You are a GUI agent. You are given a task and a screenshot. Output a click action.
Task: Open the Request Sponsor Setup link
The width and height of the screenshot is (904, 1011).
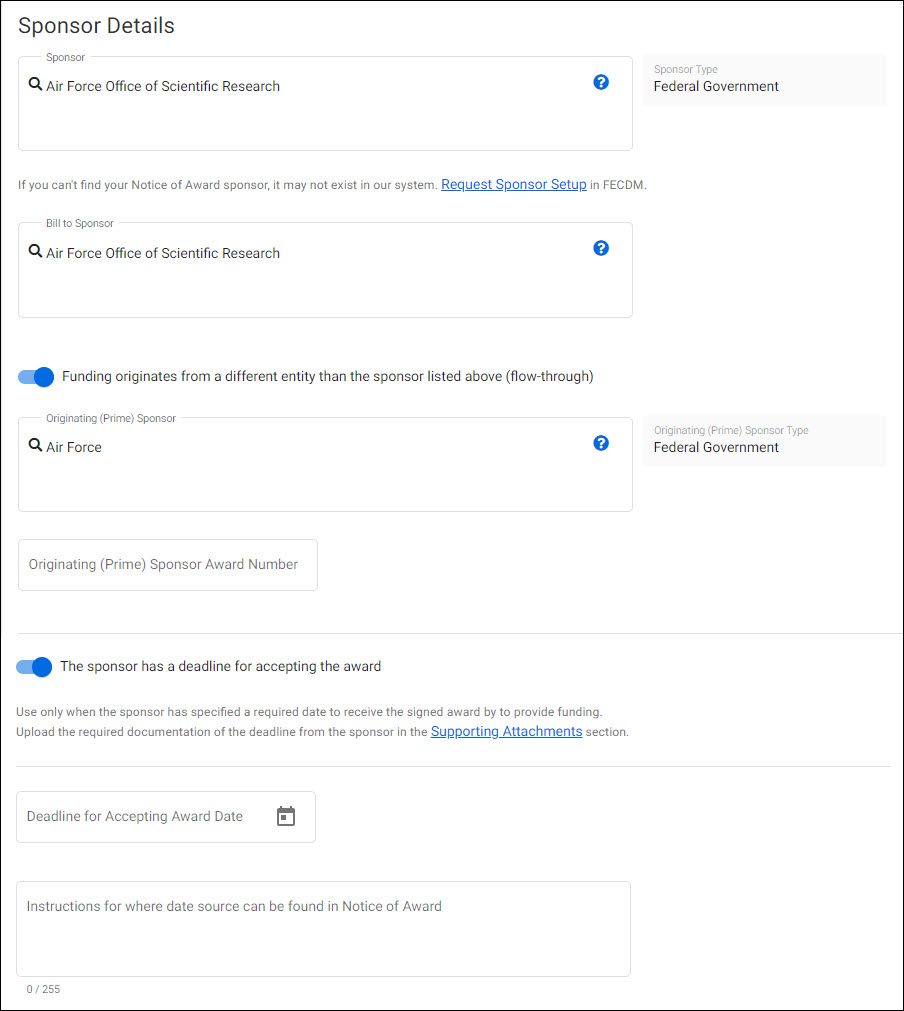coord(513,184)
